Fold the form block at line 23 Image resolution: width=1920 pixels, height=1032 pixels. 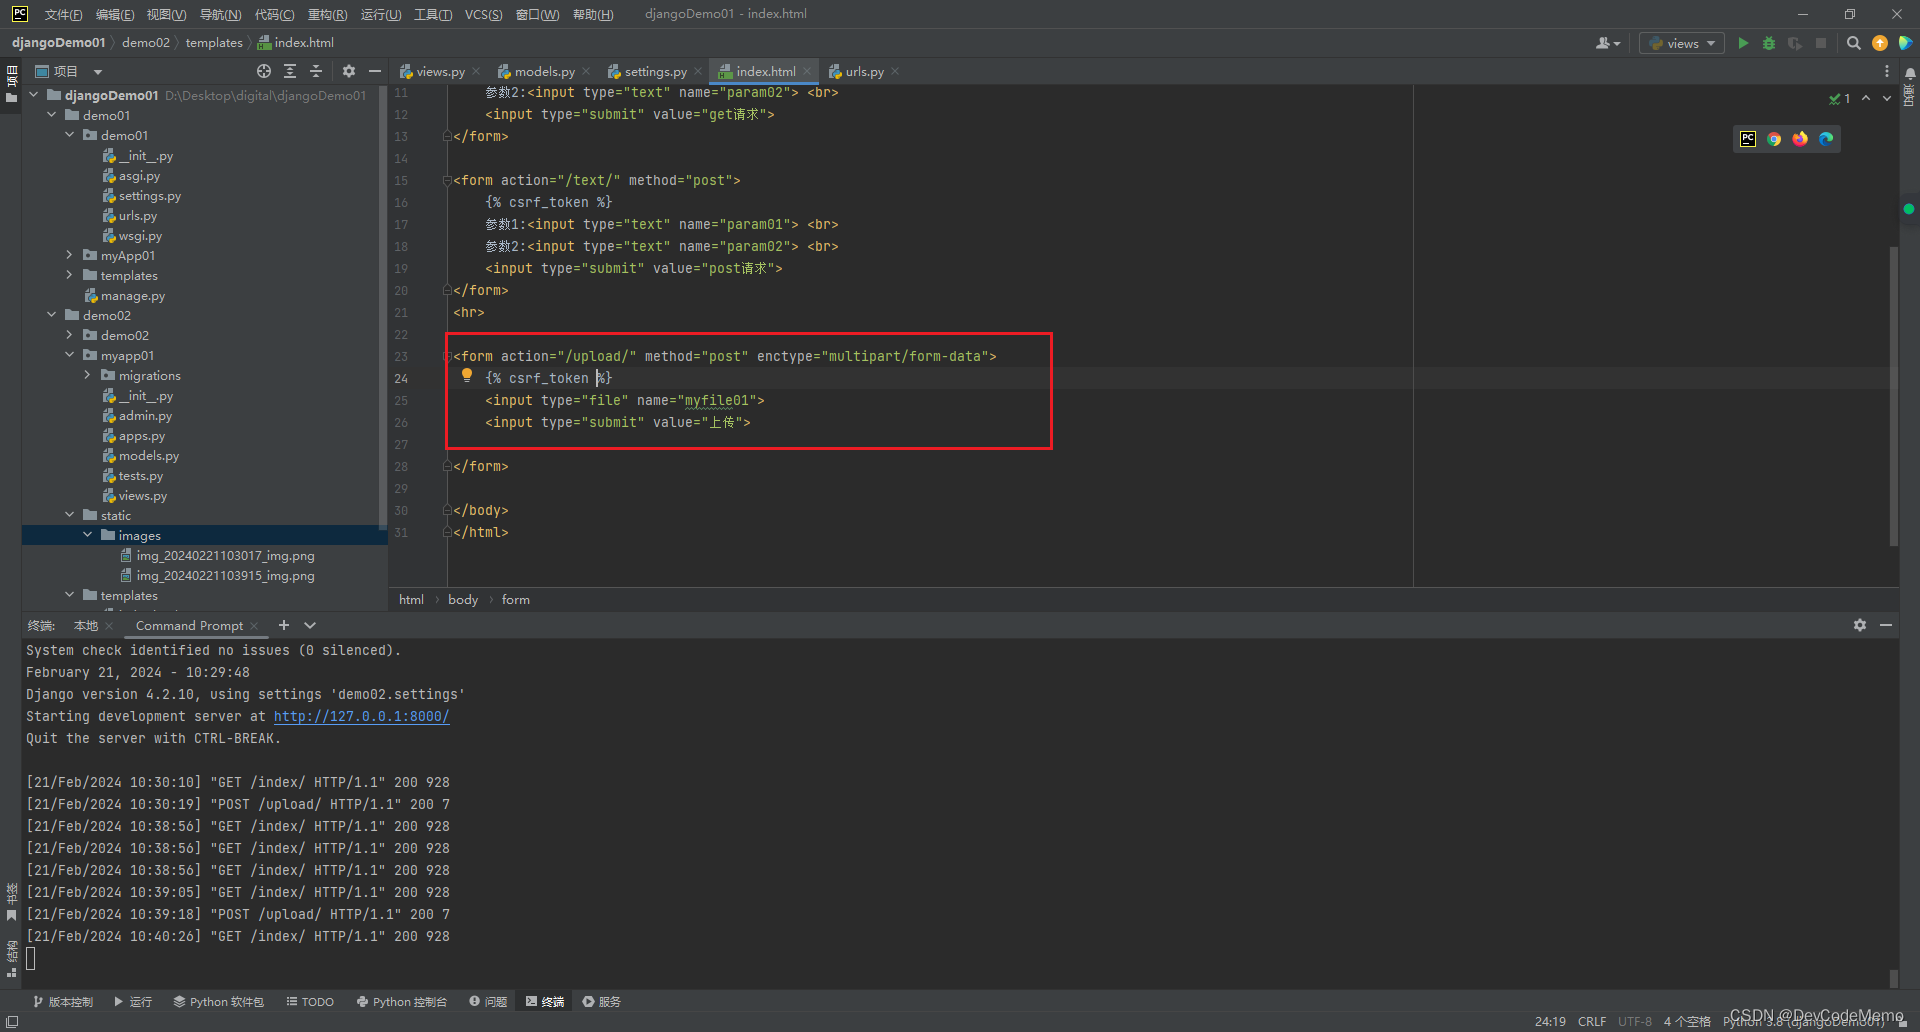(447, 357)
